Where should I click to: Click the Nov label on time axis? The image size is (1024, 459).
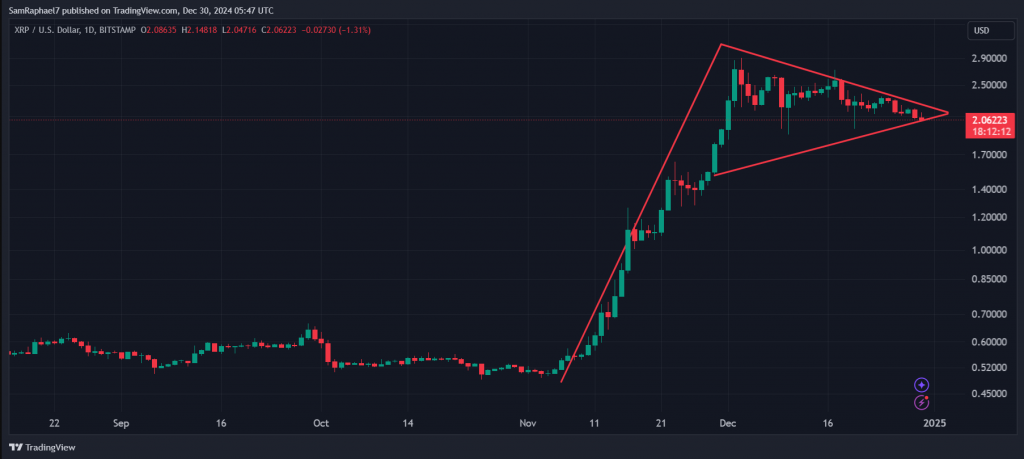pyautogui.click(x=527, y=423)
